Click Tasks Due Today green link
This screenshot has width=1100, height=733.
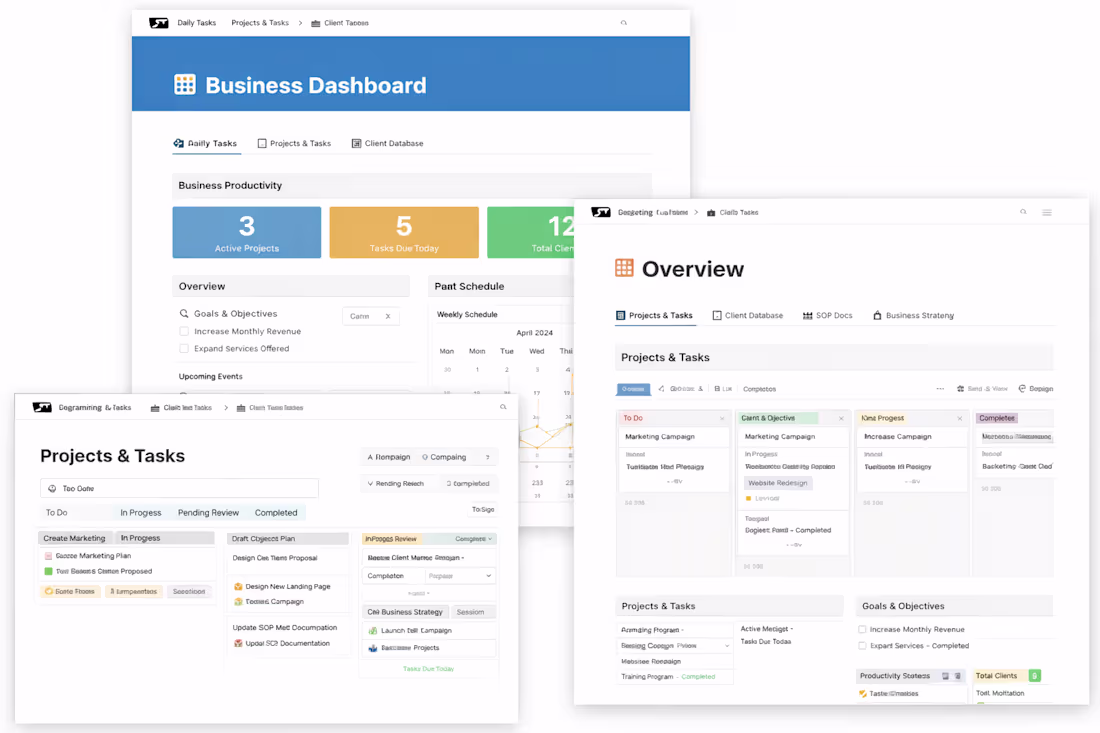[x=428, y=668]
